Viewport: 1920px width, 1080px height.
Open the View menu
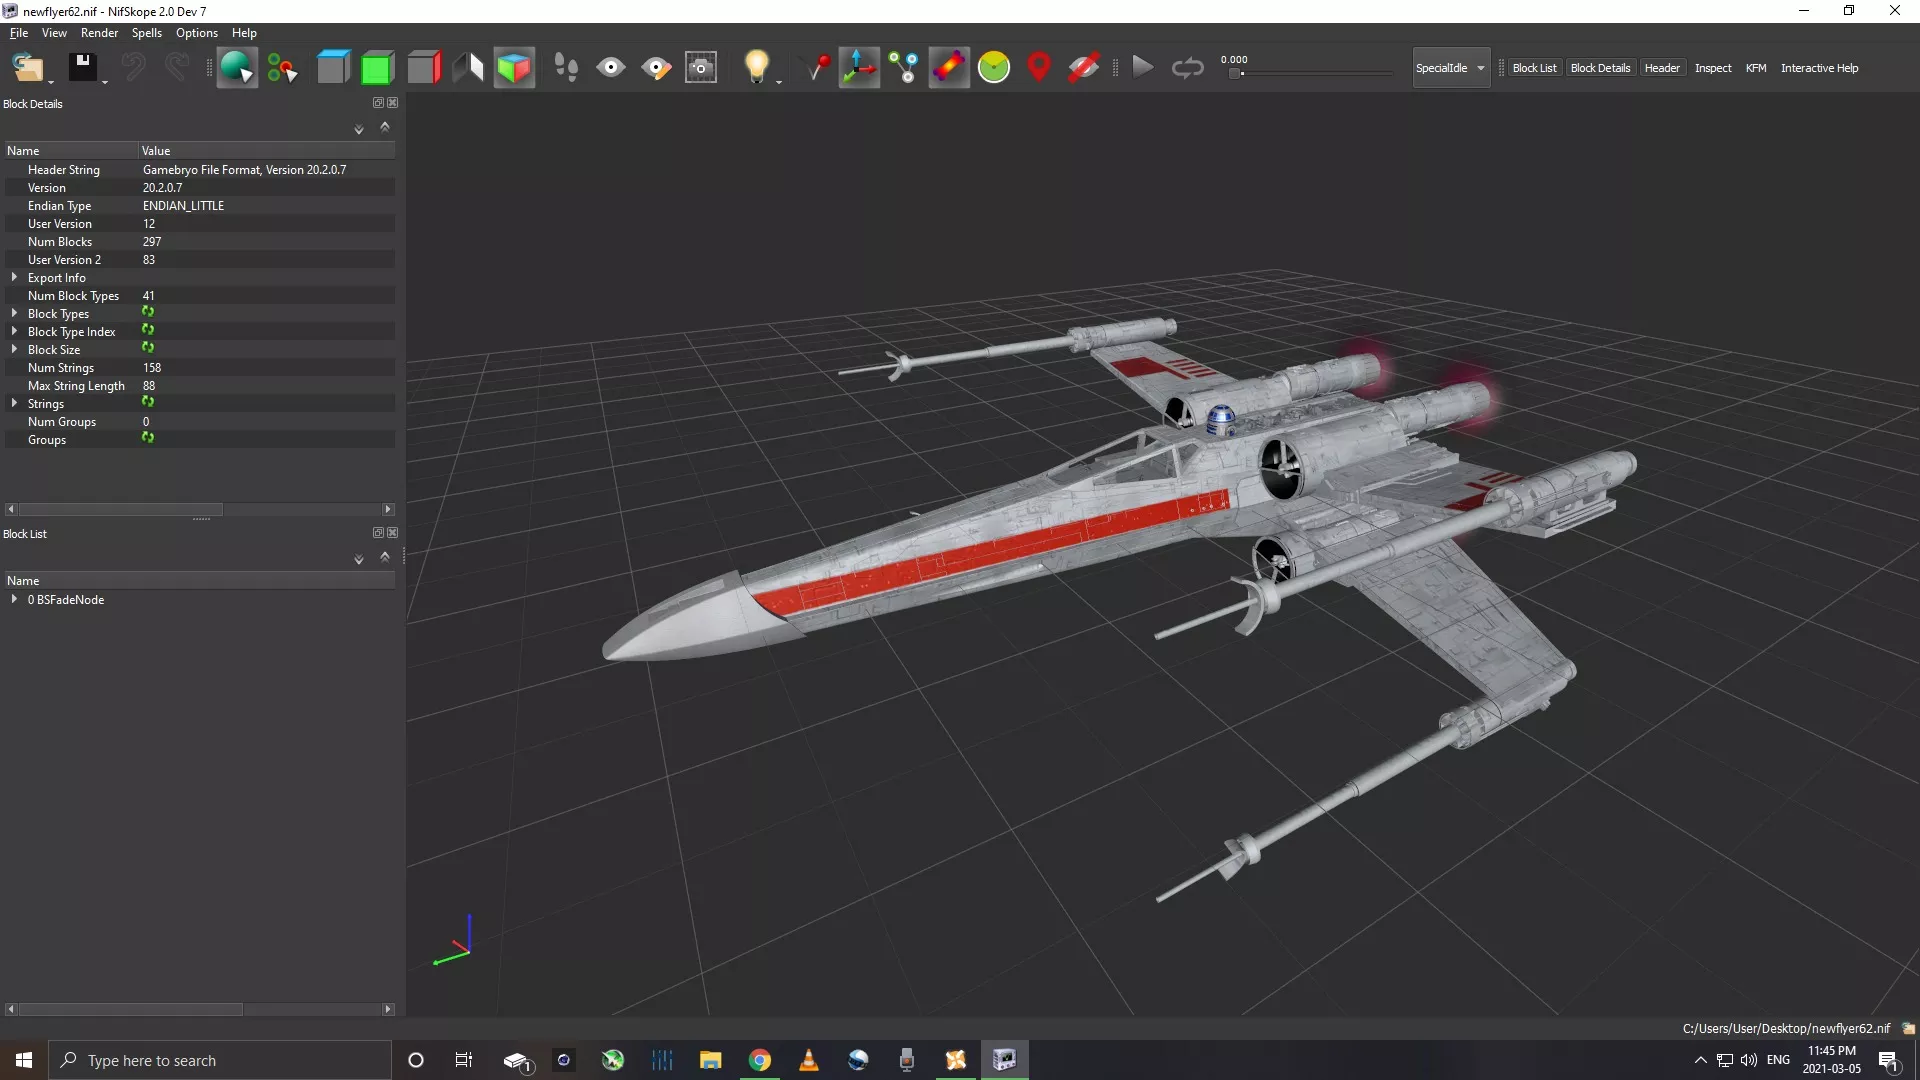[x=54, y=33]
